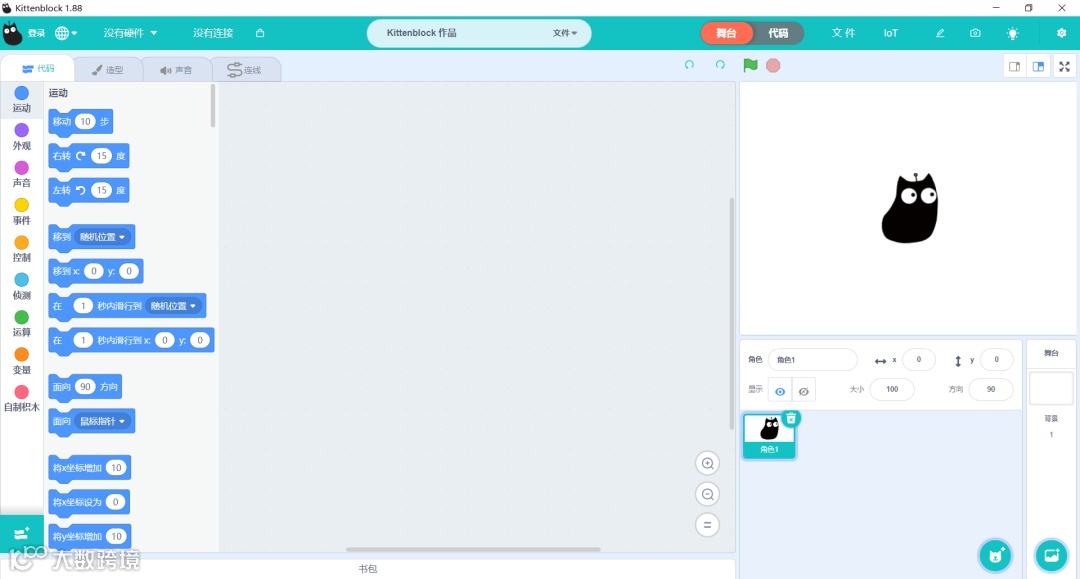Click the Kittenblock 作品 project name field
1080x579 pixels.
tap(422, 33)
